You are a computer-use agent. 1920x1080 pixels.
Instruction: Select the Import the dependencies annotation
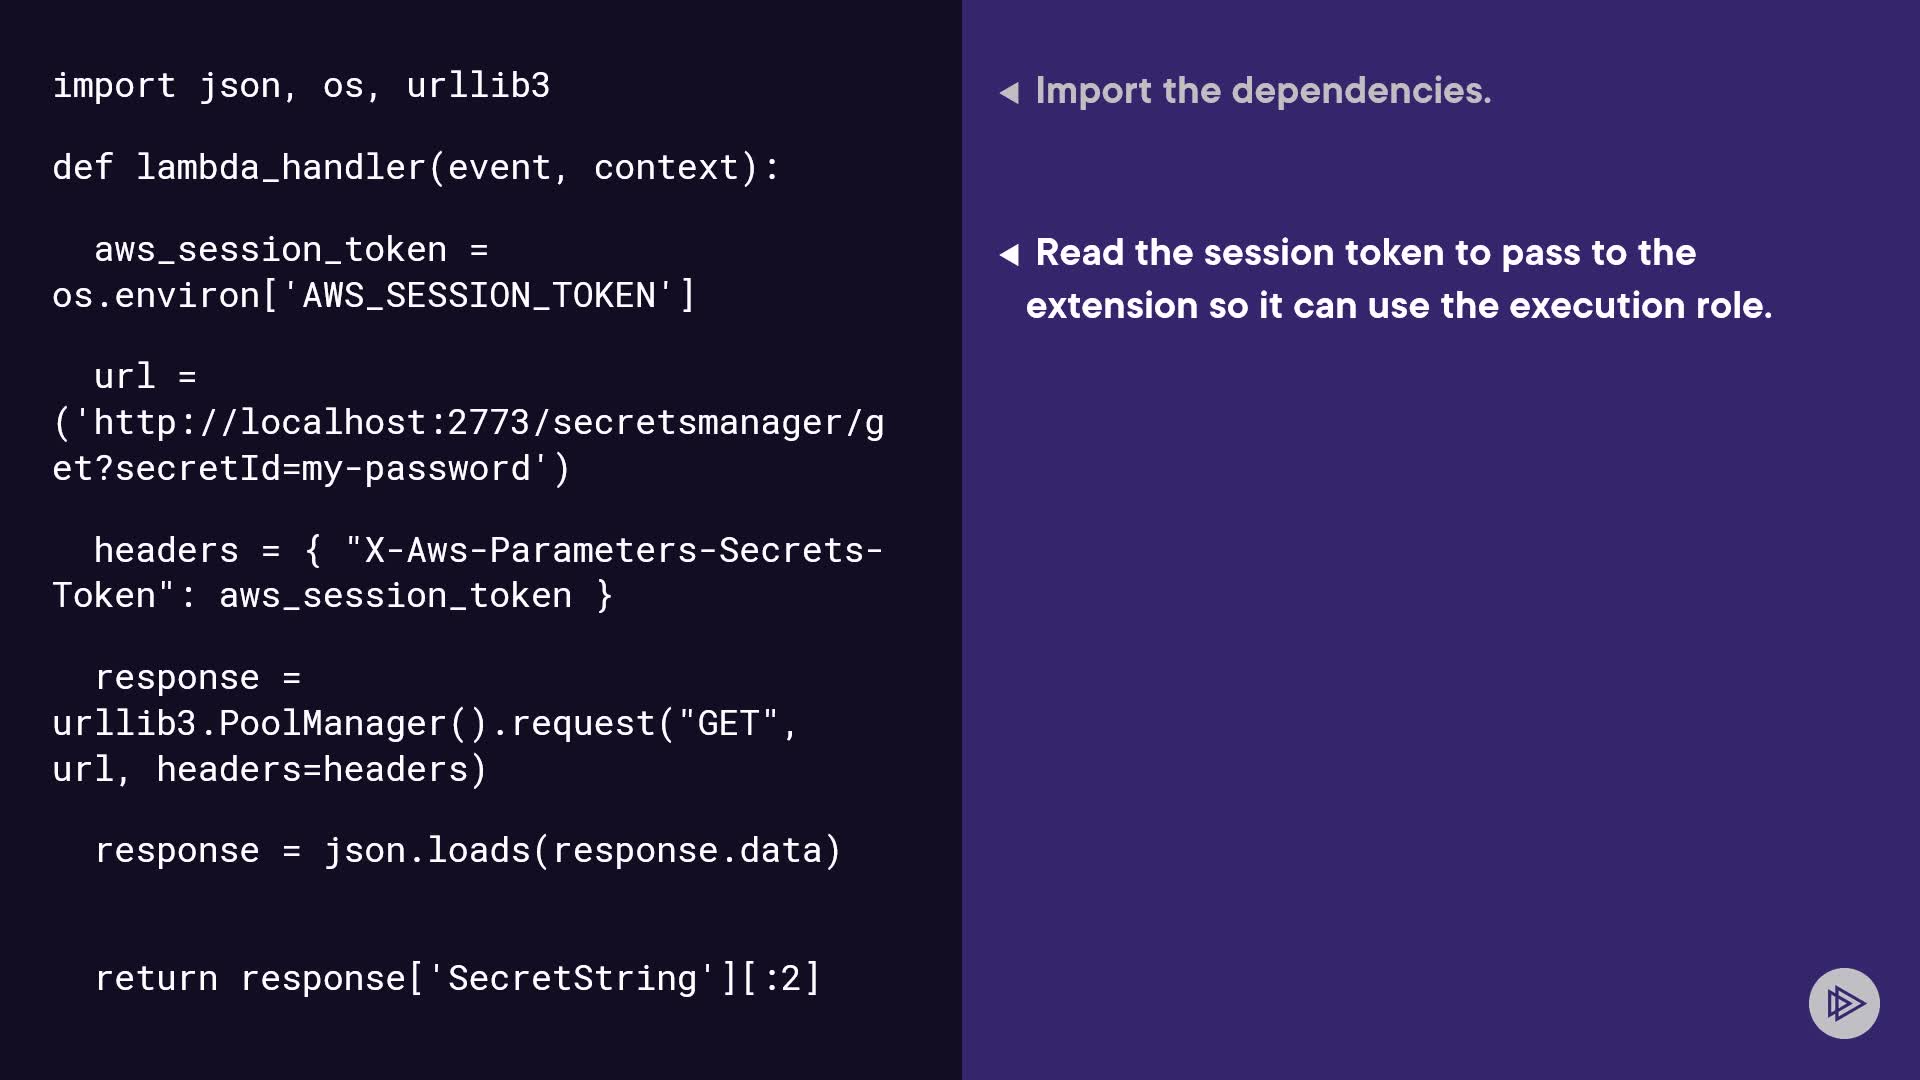tap(1263, 91)
